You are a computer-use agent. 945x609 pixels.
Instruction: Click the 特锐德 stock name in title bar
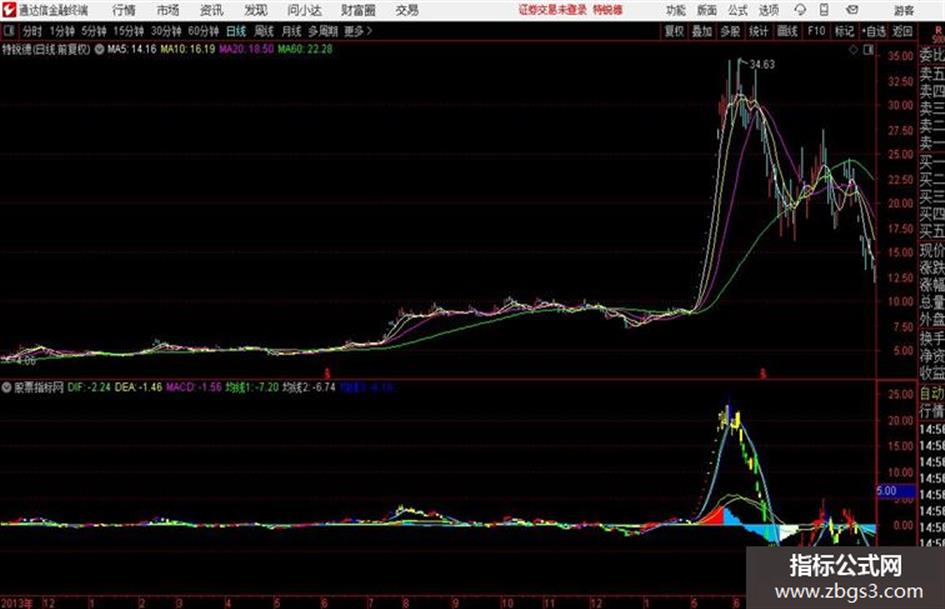608,10
